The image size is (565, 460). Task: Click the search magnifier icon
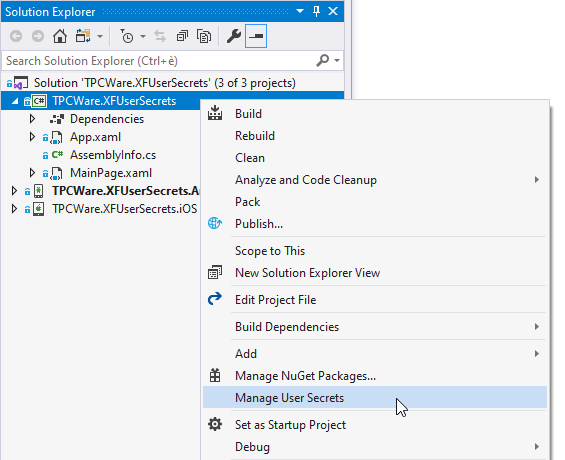(x=322, y=61)
